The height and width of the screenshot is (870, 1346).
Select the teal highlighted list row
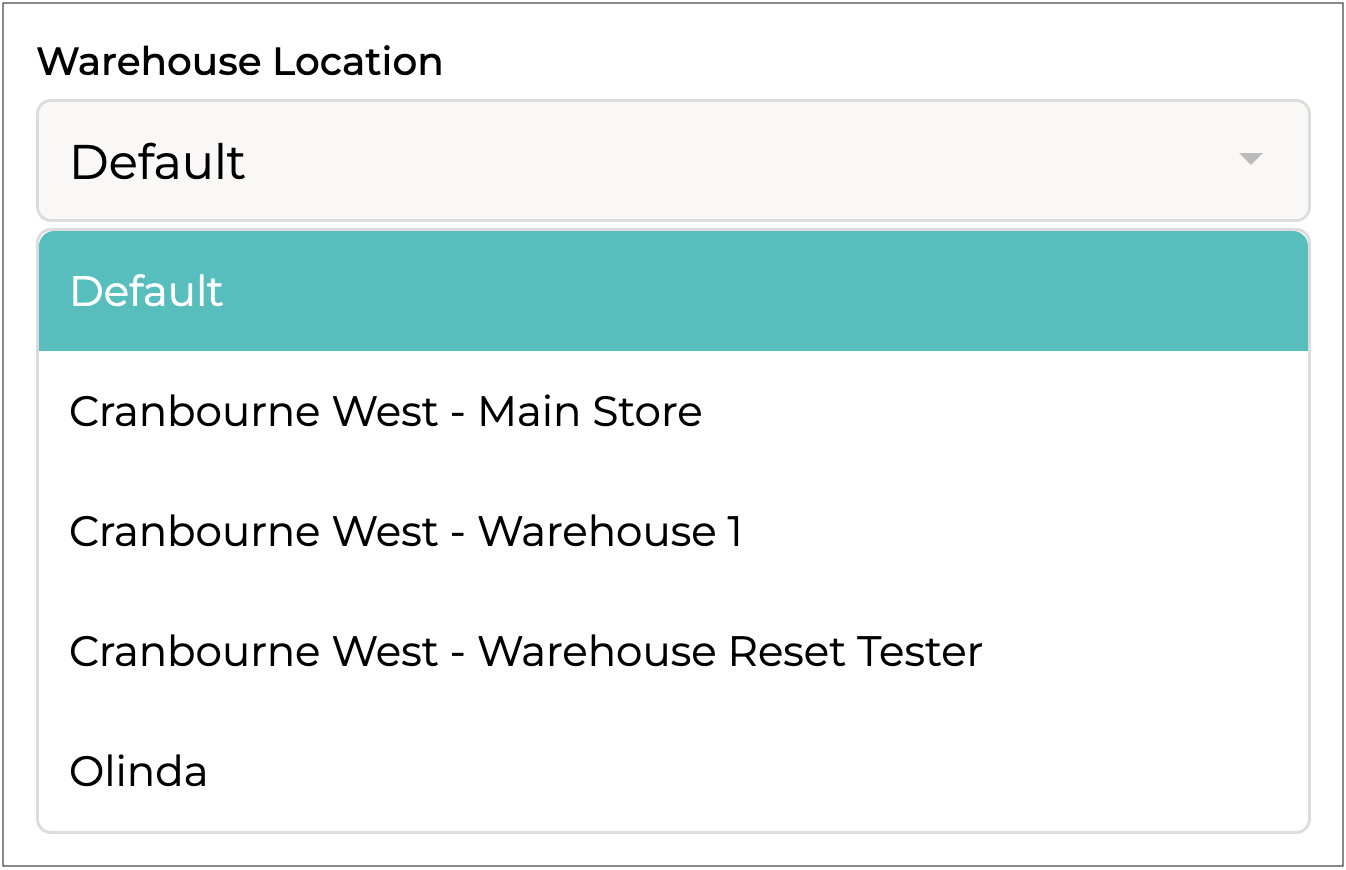tap(672, 291)
